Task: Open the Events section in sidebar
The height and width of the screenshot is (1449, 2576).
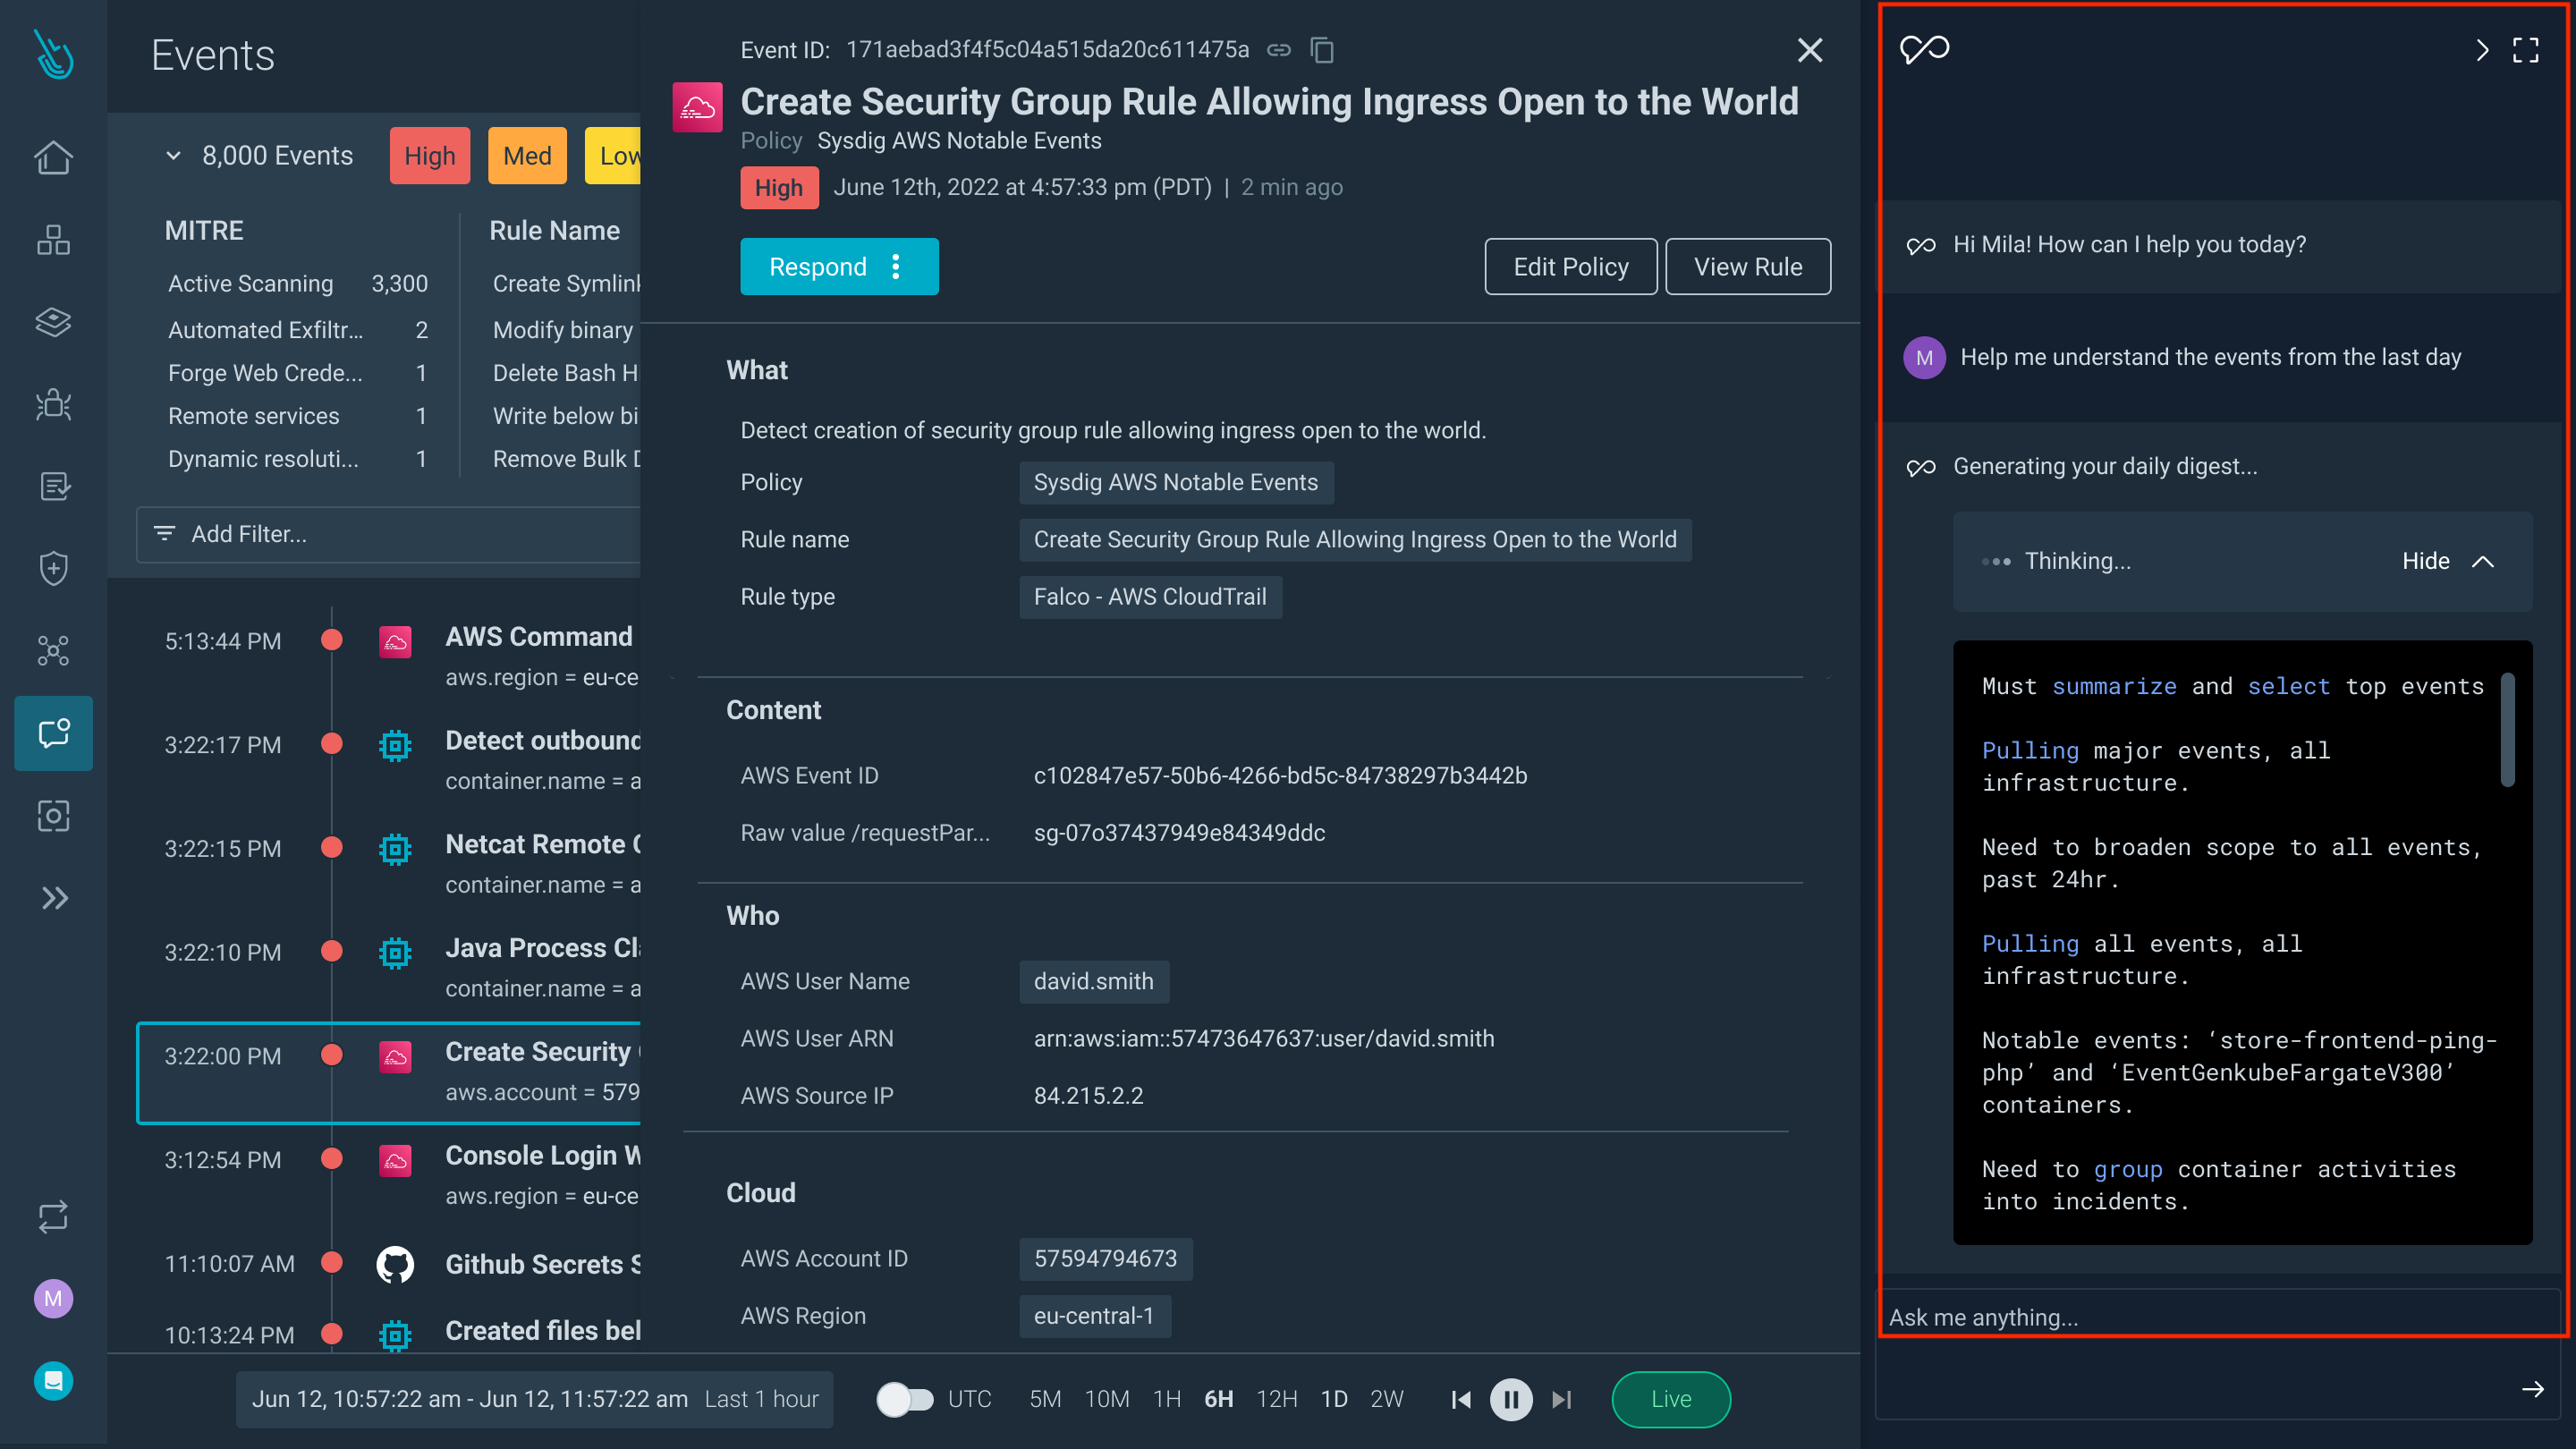Action: pos(53,733)
